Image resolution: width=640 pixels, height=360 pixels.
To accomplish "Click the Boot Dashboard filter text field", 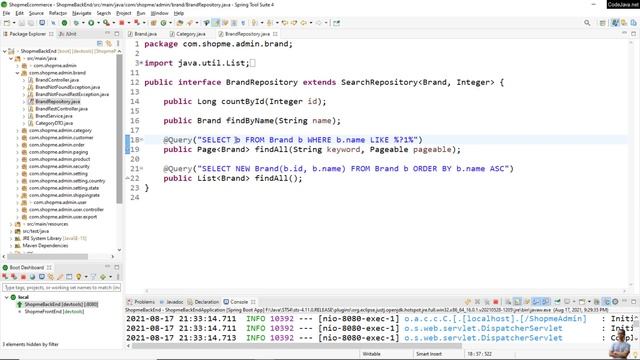I will click(62, 288).
